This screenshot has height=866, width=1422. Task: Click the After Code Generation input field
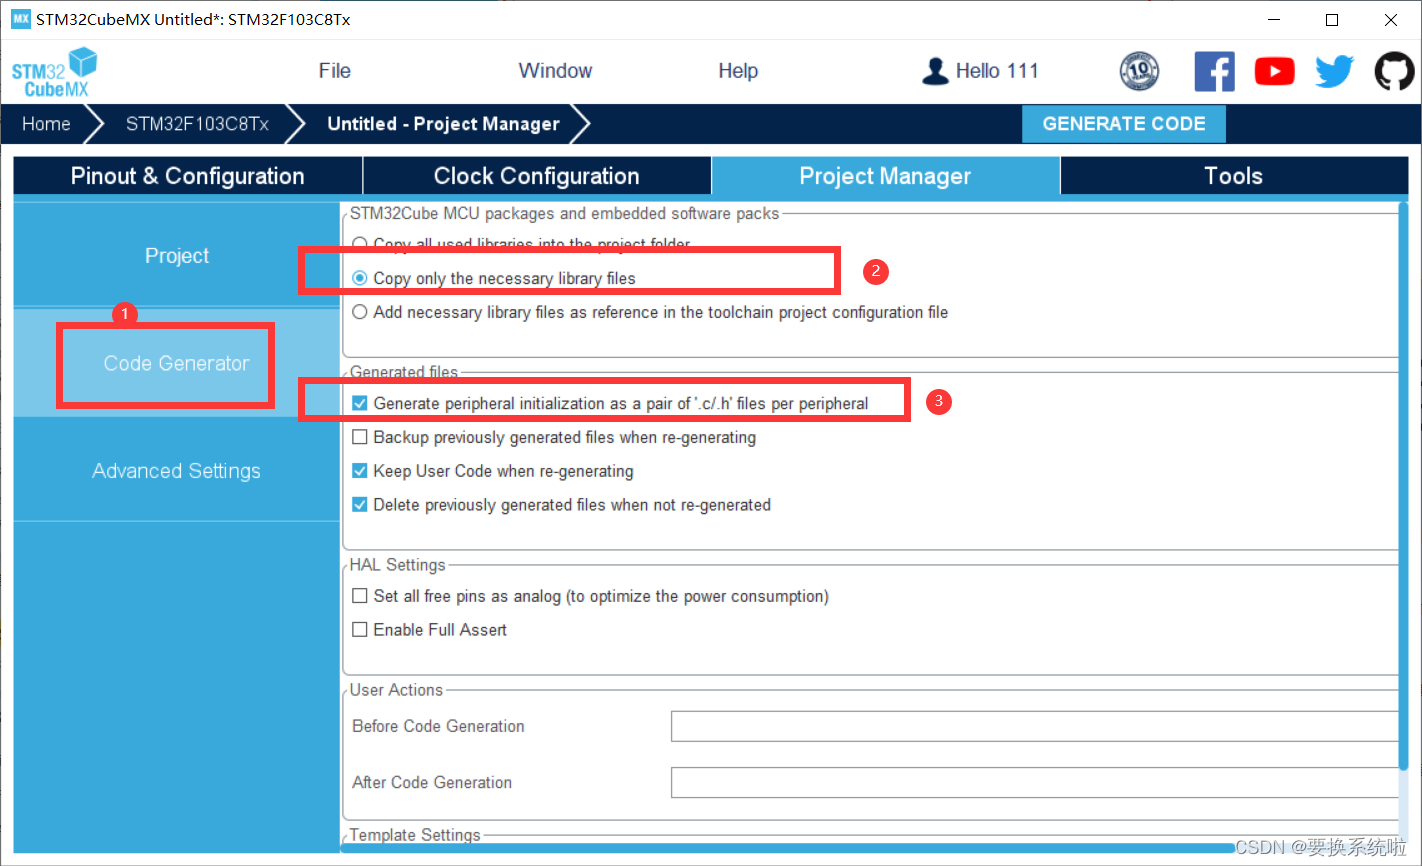[1035, 783]
